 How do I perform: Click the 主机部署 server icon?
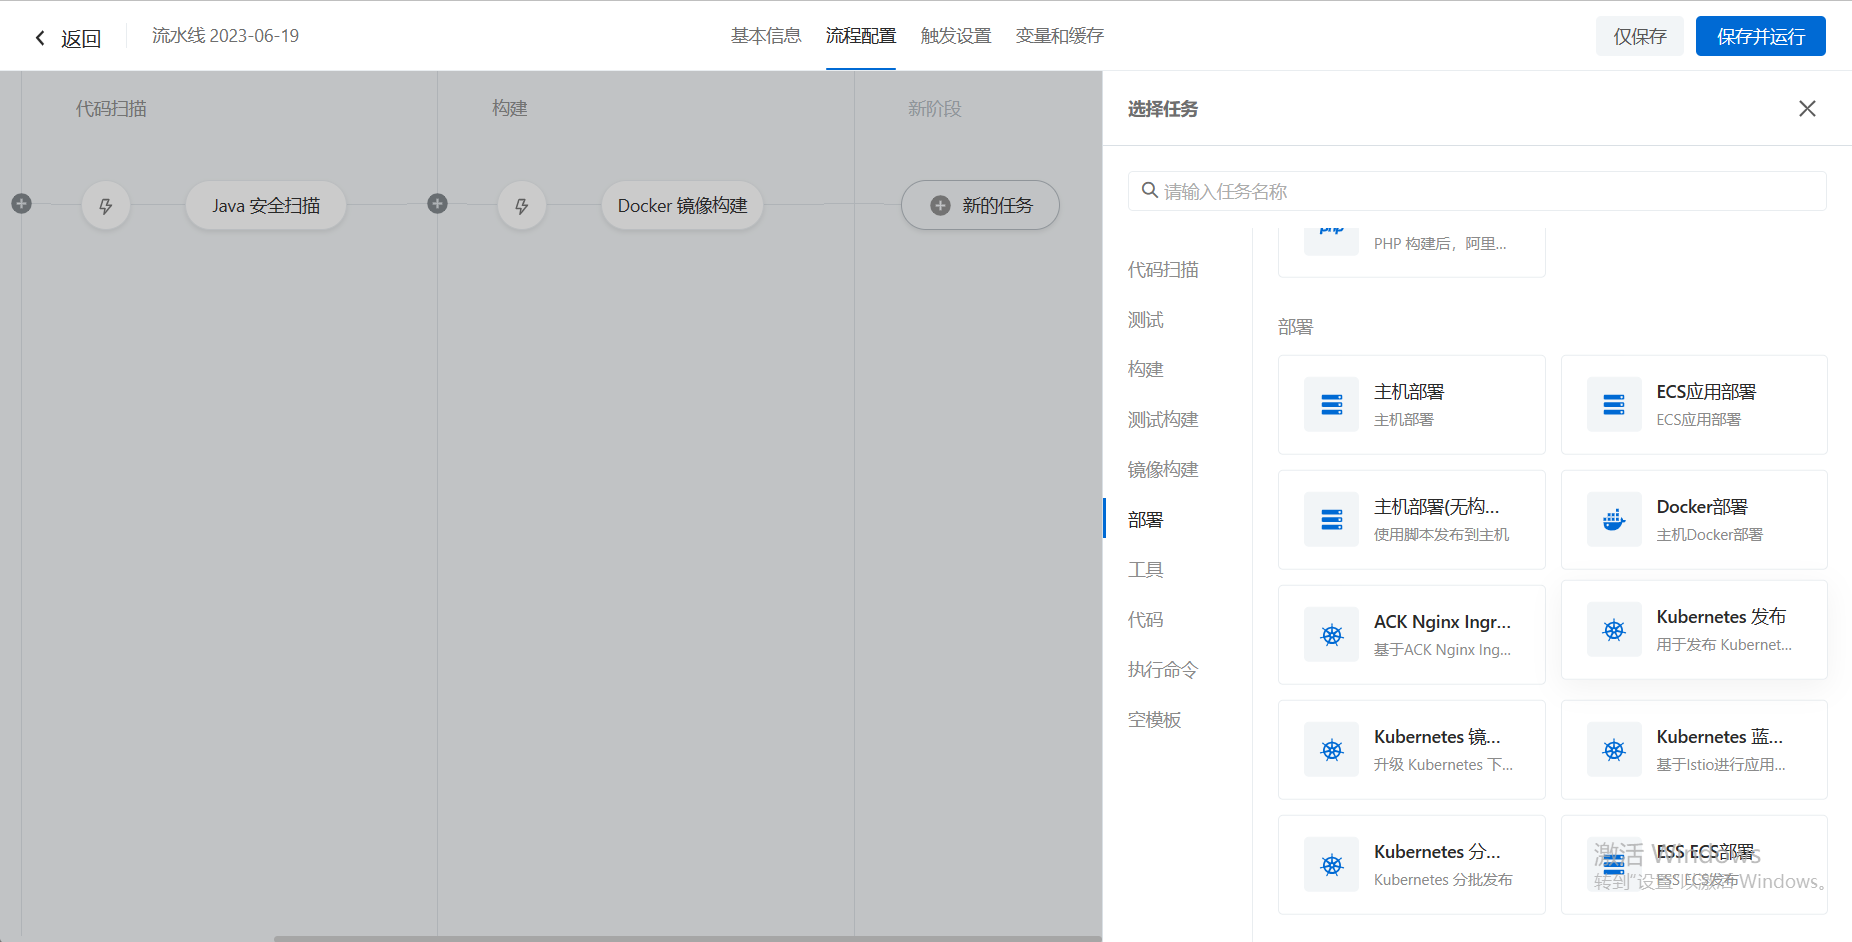pos(1332,404)
